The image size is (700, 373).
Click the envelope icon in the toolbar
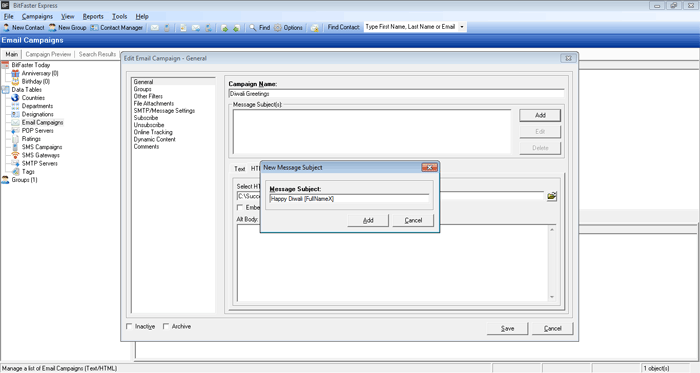(154, 28)
